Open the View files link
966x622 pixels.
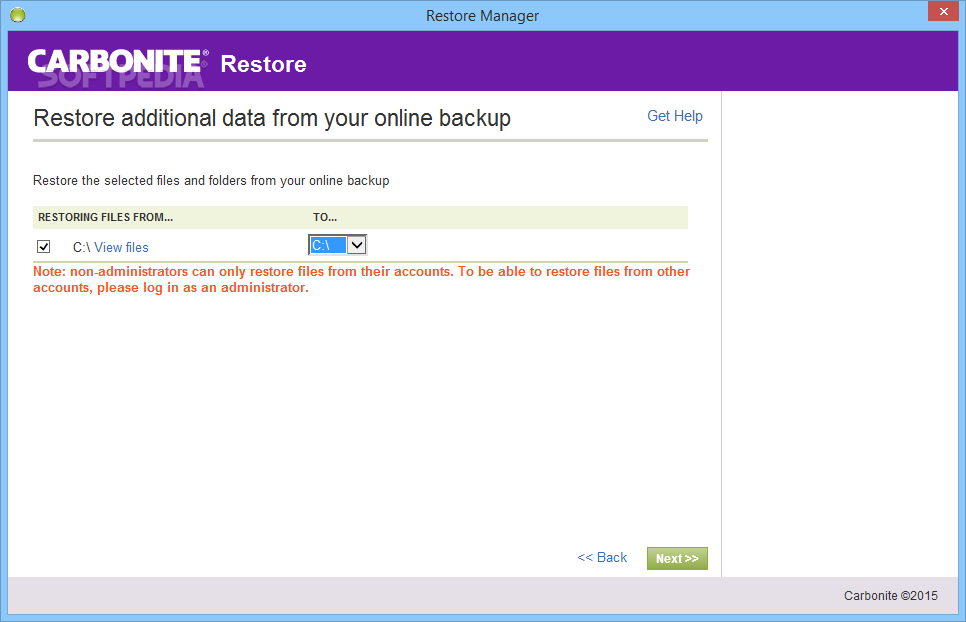(x=121, y=248)
